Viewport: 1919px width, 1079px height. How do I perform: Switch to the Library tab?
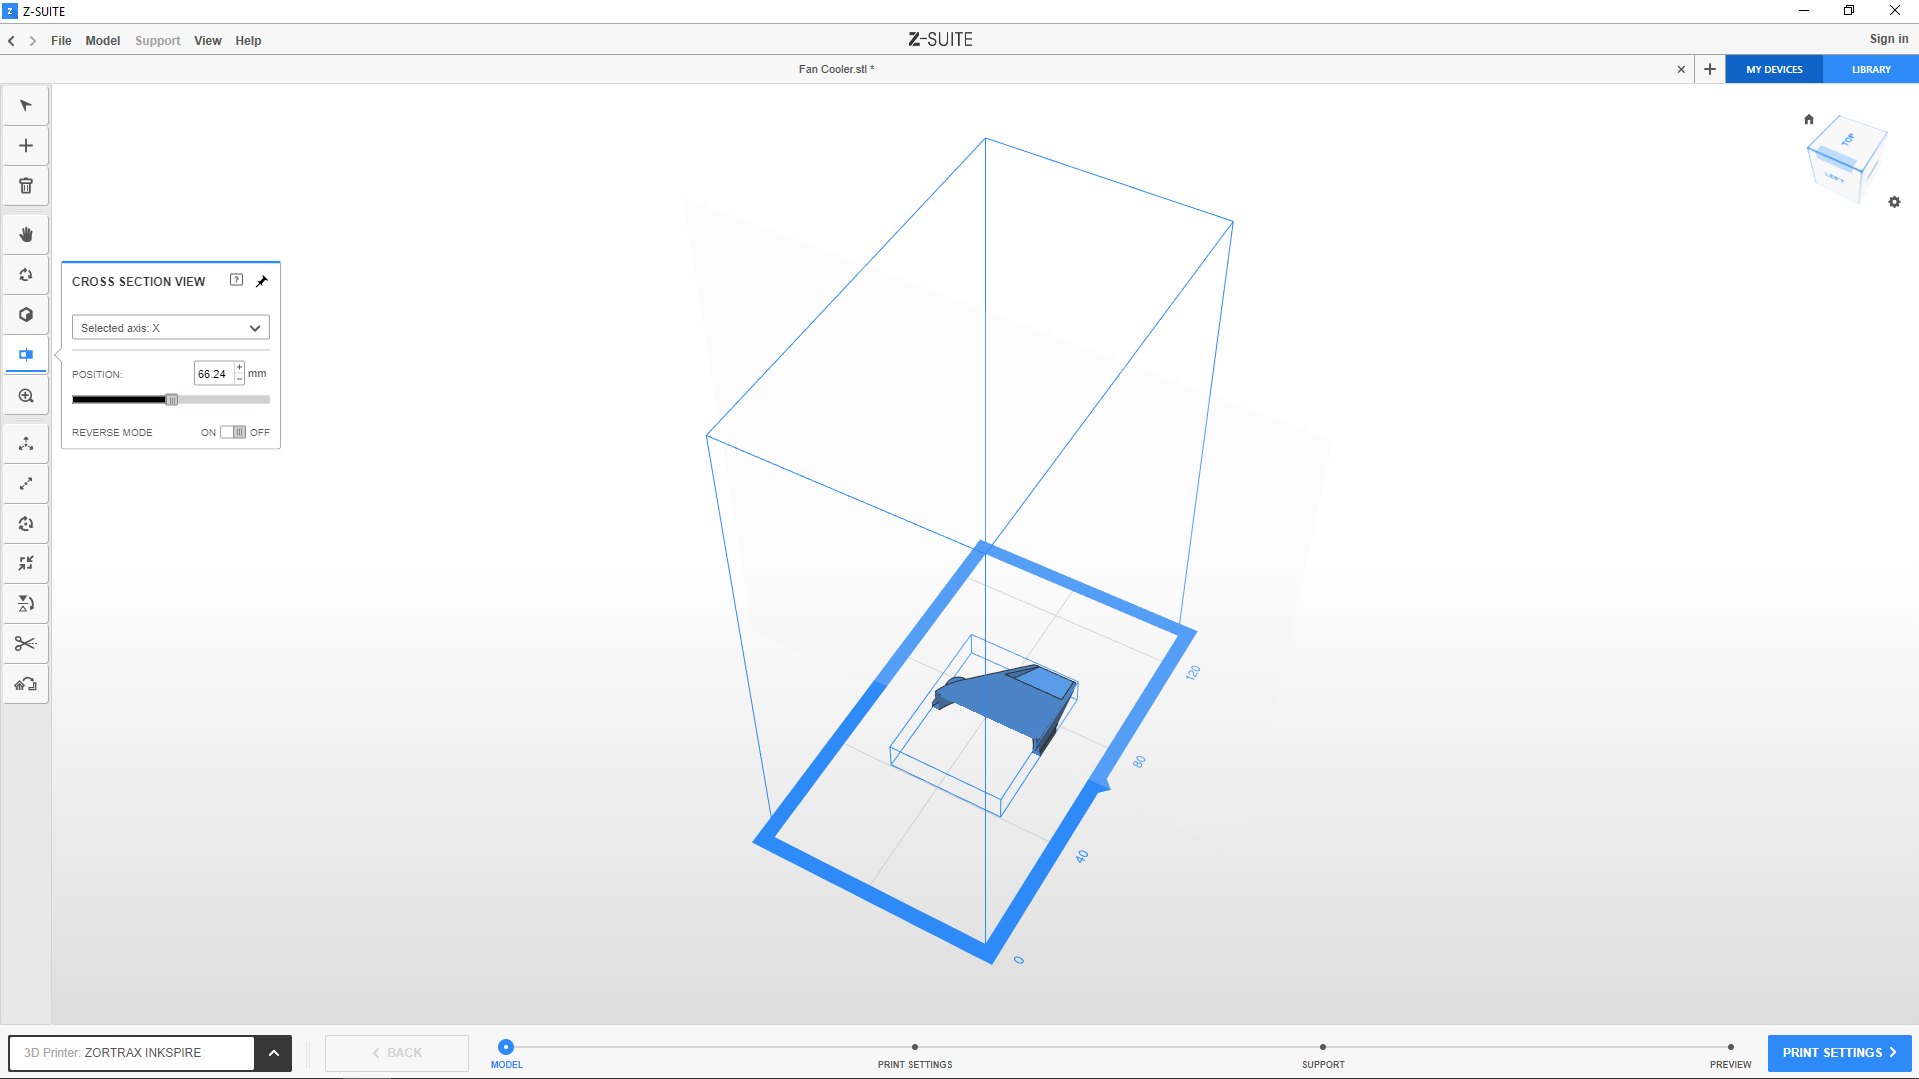(x=1870, y=70)
